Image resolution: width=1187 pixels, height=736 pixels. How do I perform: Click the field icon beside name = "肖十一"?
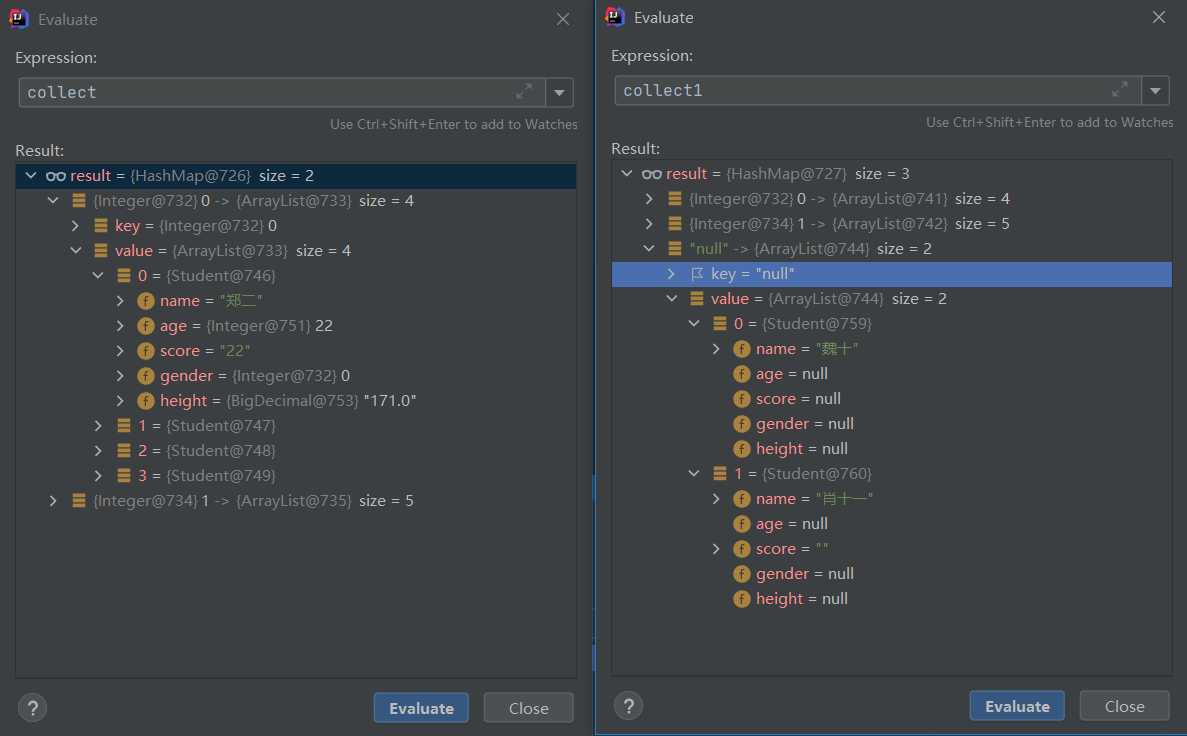742,499
